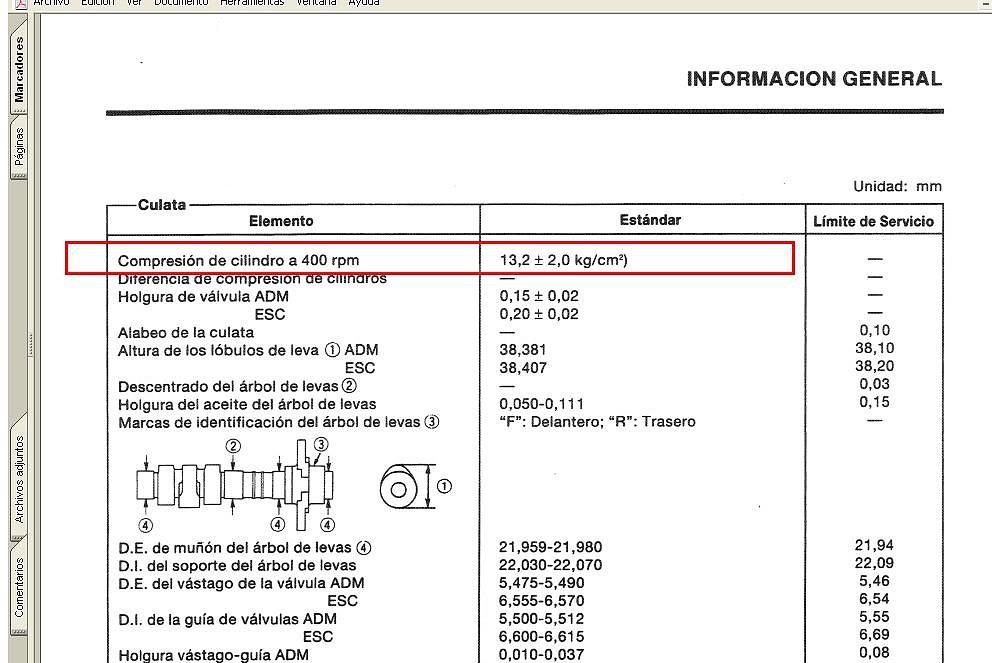
Task: Switch to the Marcadores side tab
Action: (19, 67)
